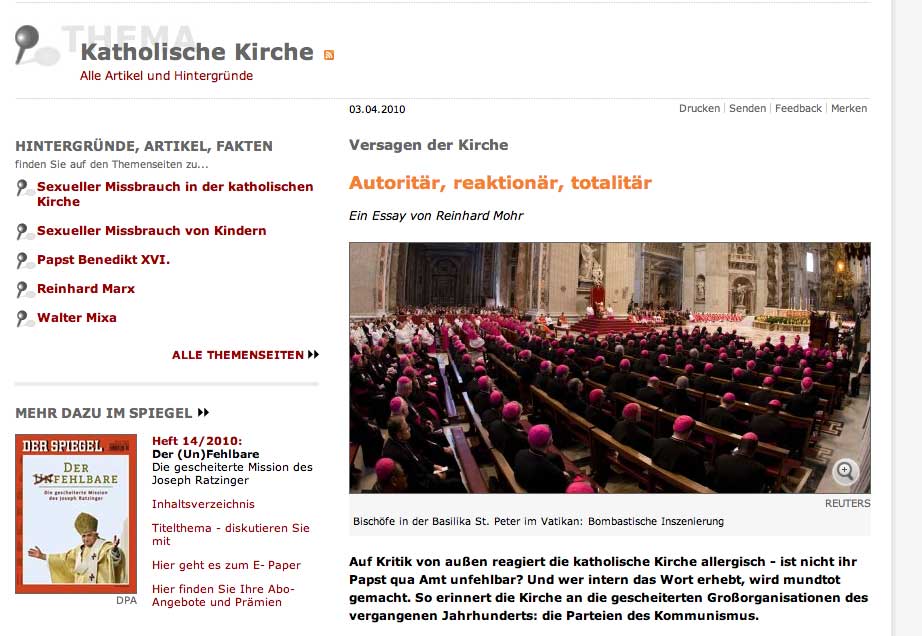Open Sexueller Missbrauch in der katholischen Kirche
Viewport: 922px width, 636px height.
[175, 194]
